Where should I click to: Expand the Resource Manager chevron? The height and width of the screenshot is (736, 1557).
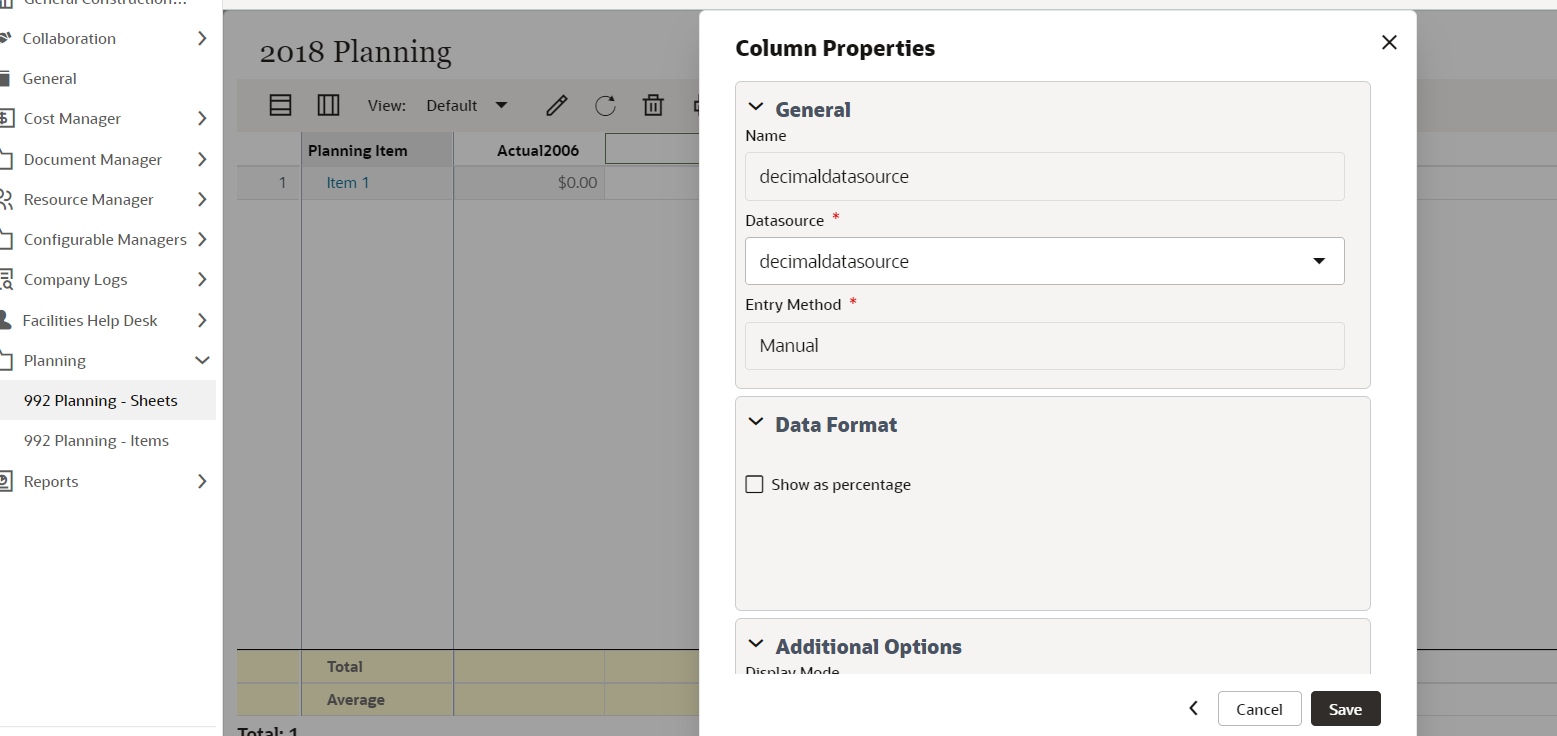pos(202,199)
